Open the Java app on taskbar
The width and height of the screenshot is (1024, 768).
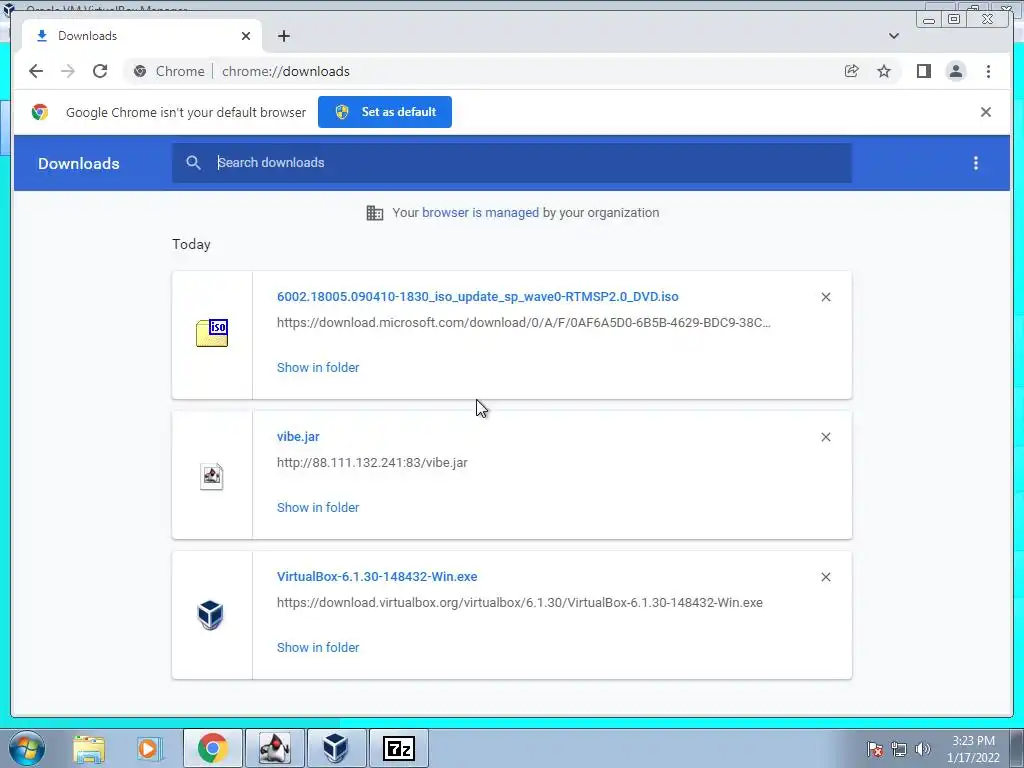pyautogui.click(x=275, y=748)
